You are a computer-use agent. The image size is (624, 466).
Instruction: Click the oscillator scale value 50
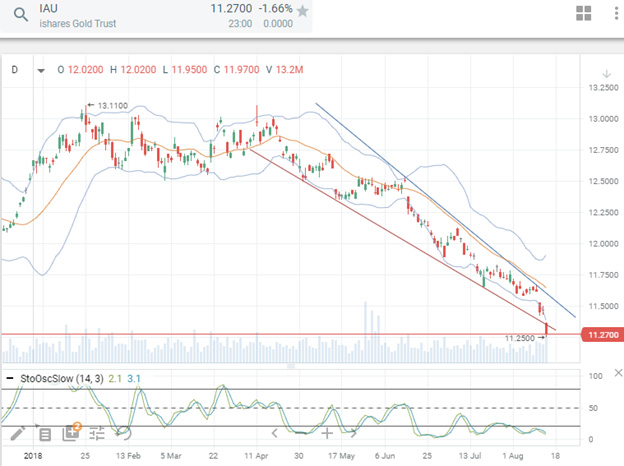click(x=593, y=408)
